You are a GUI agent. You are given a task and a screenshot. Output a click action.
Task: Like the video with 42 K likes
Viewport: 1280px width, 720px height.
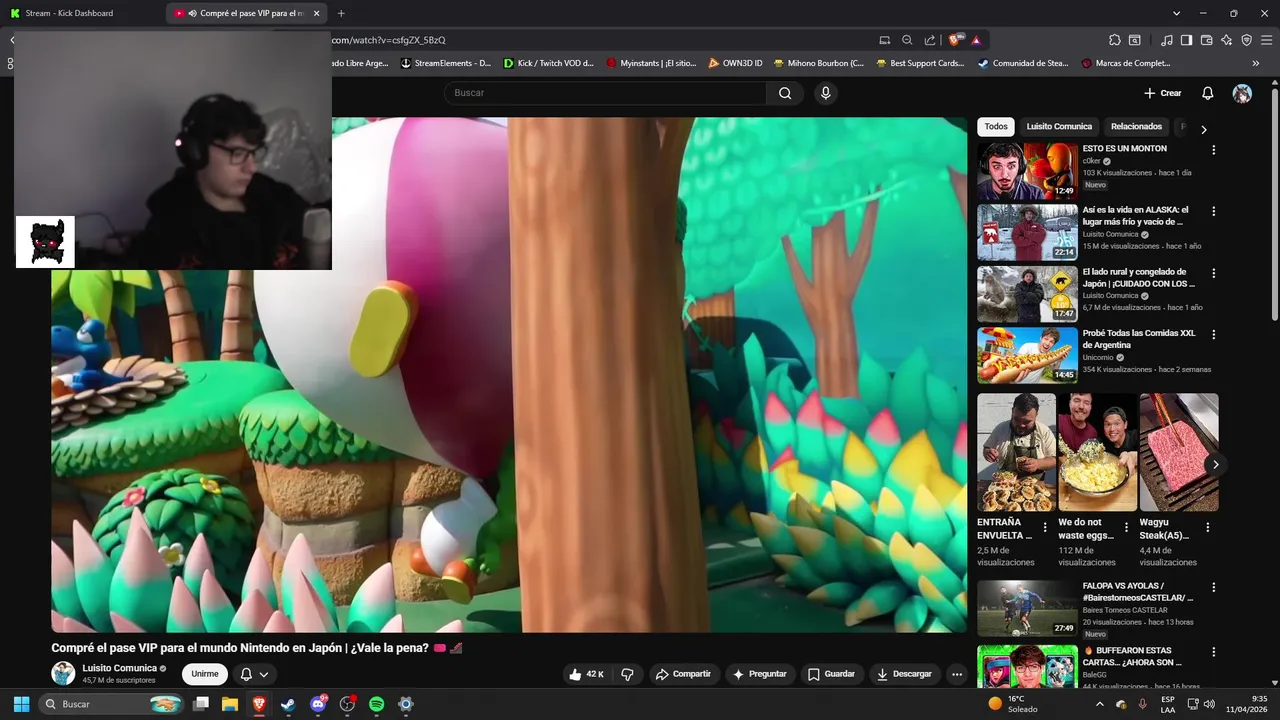click(x=586, y=674)
